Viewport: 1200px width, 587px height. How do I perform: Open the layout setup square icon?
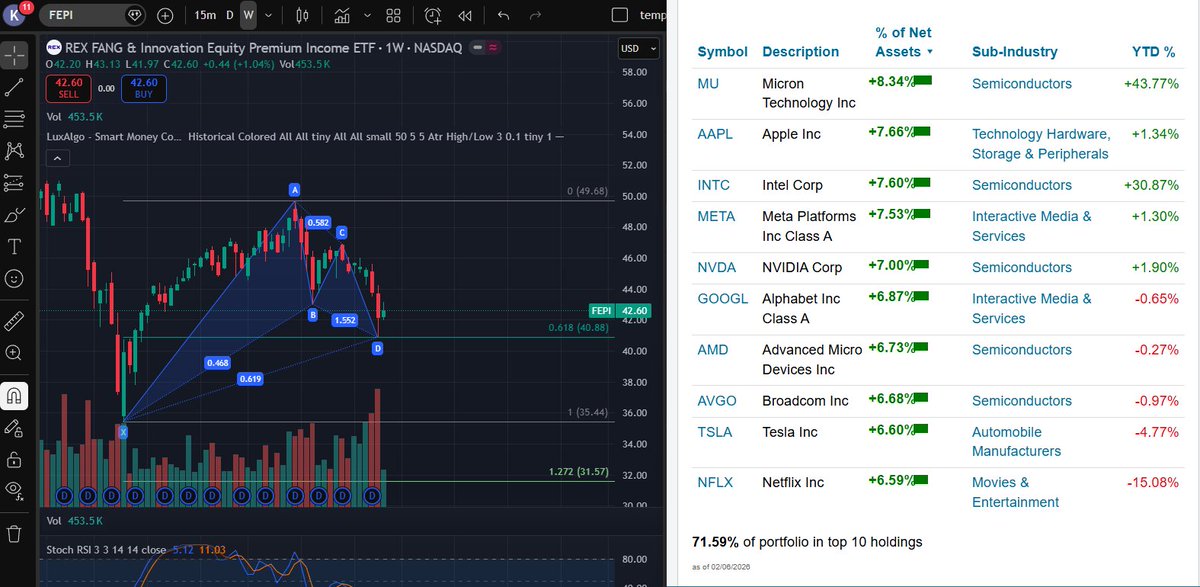620,16
